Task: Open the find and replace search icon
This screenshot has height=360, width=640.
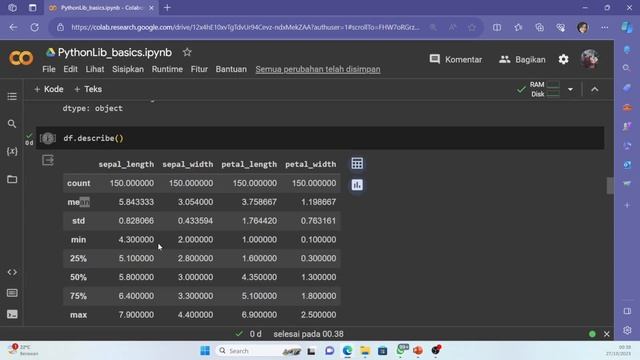Action: pos(12,124)
